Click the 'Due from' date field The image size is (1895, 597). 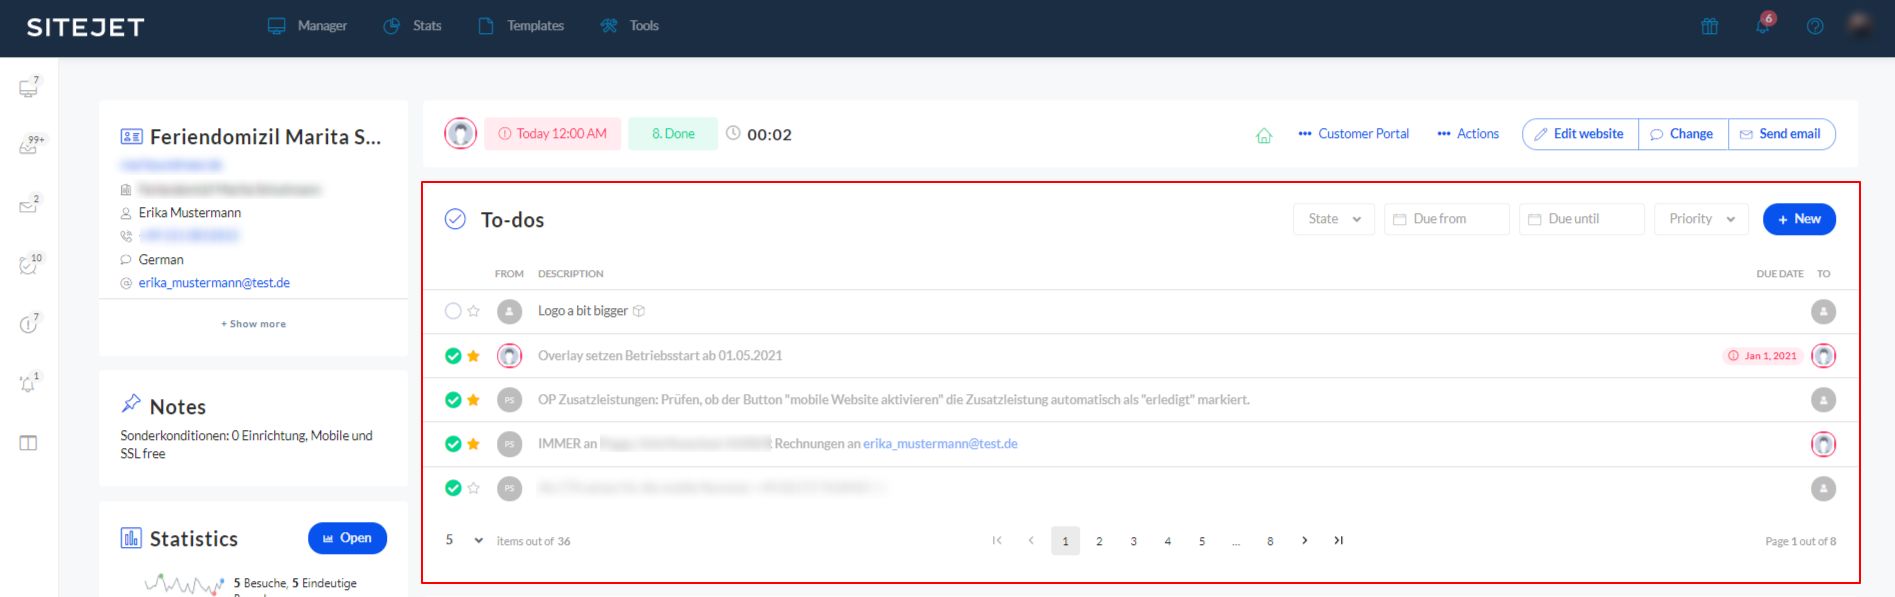click(1446, 219)
